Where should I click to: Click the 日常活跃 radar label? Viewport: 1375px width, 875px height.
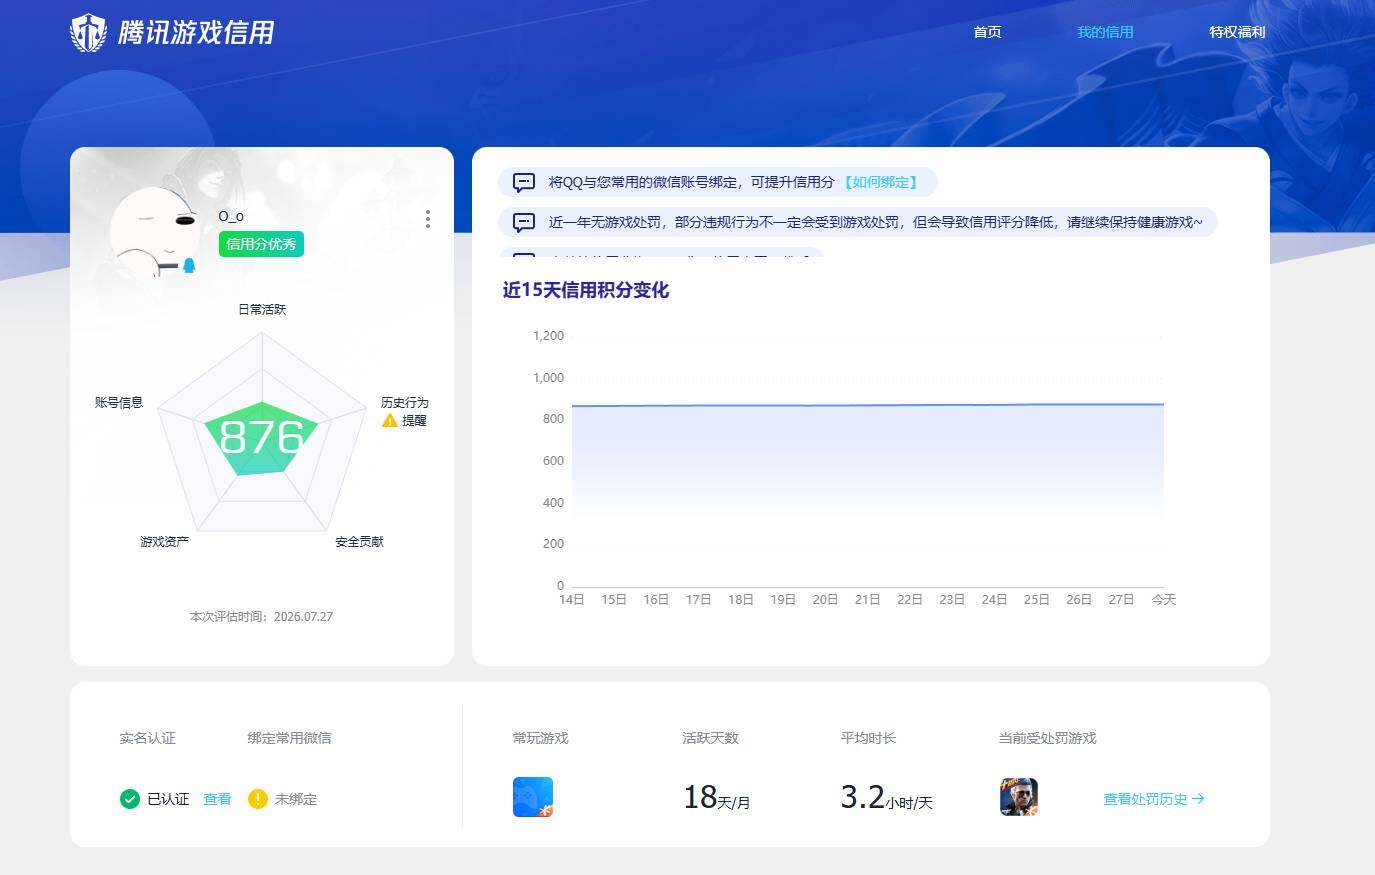coord(262,309)
